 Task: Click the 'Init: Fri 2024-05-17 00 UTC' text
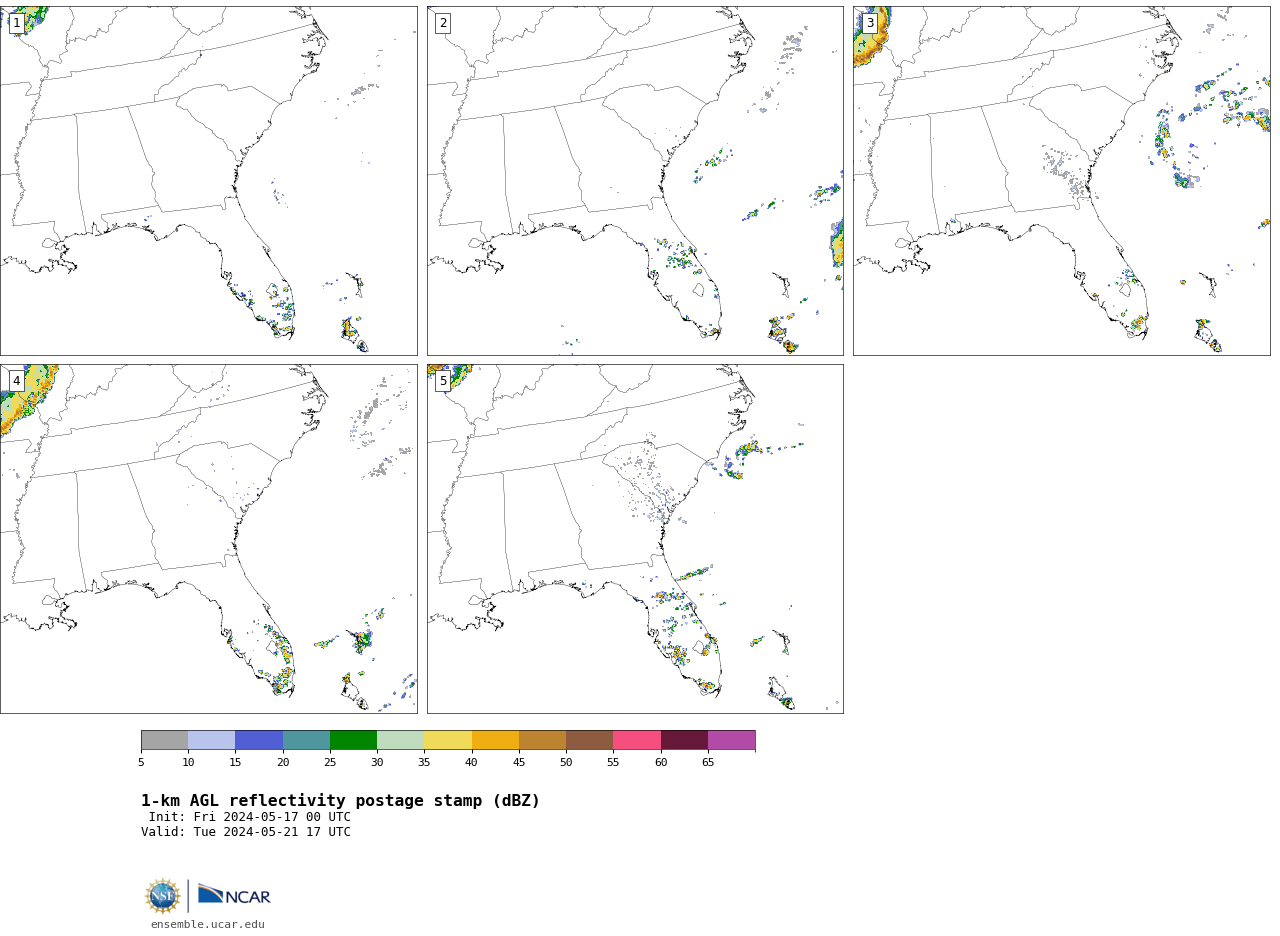pyautogui.click(x=250, y=817)
